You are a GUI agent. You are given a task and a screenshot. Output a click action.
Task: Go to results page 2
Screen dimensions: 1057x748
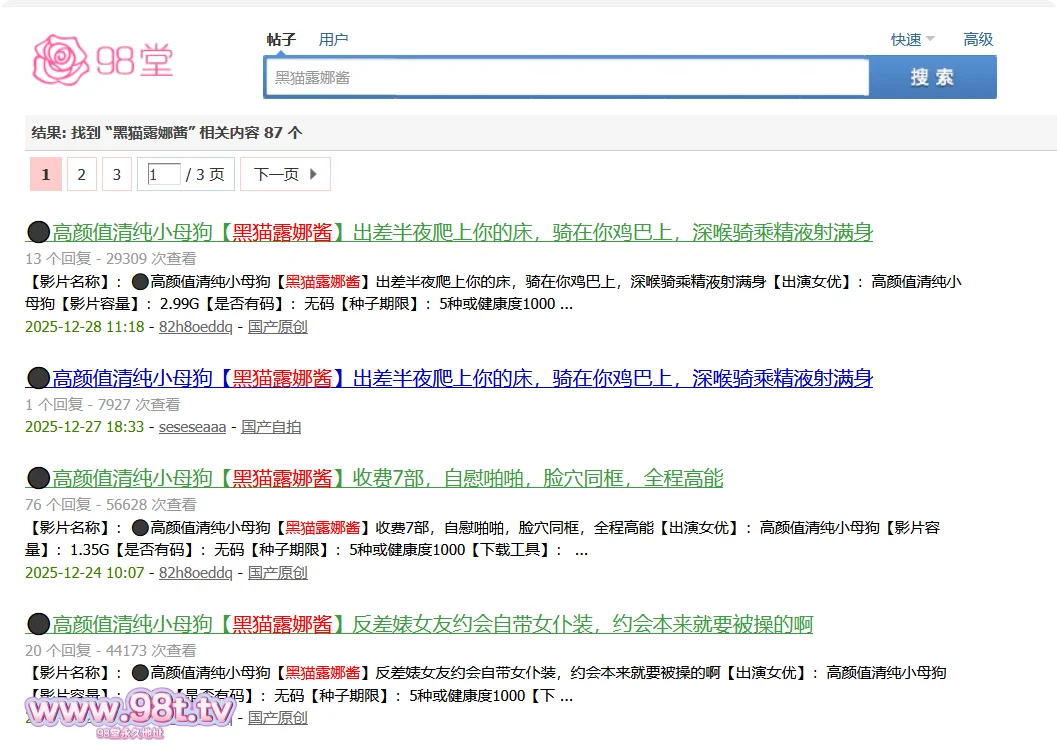[81, 173]
